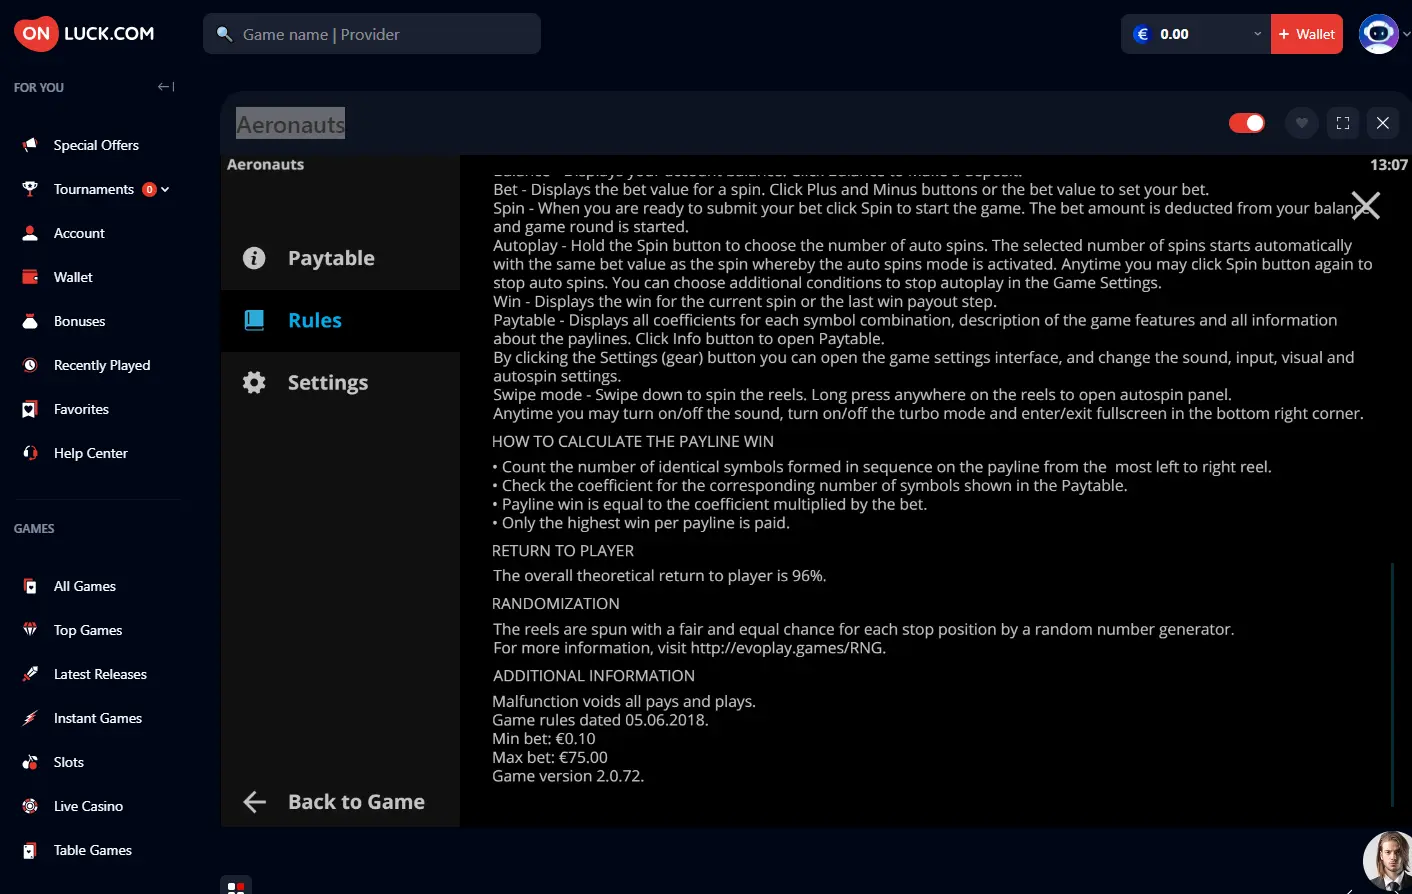Click the Favorites bookmark icon
The width and height of the screenshot is (1412, 894).
[30, 409]
